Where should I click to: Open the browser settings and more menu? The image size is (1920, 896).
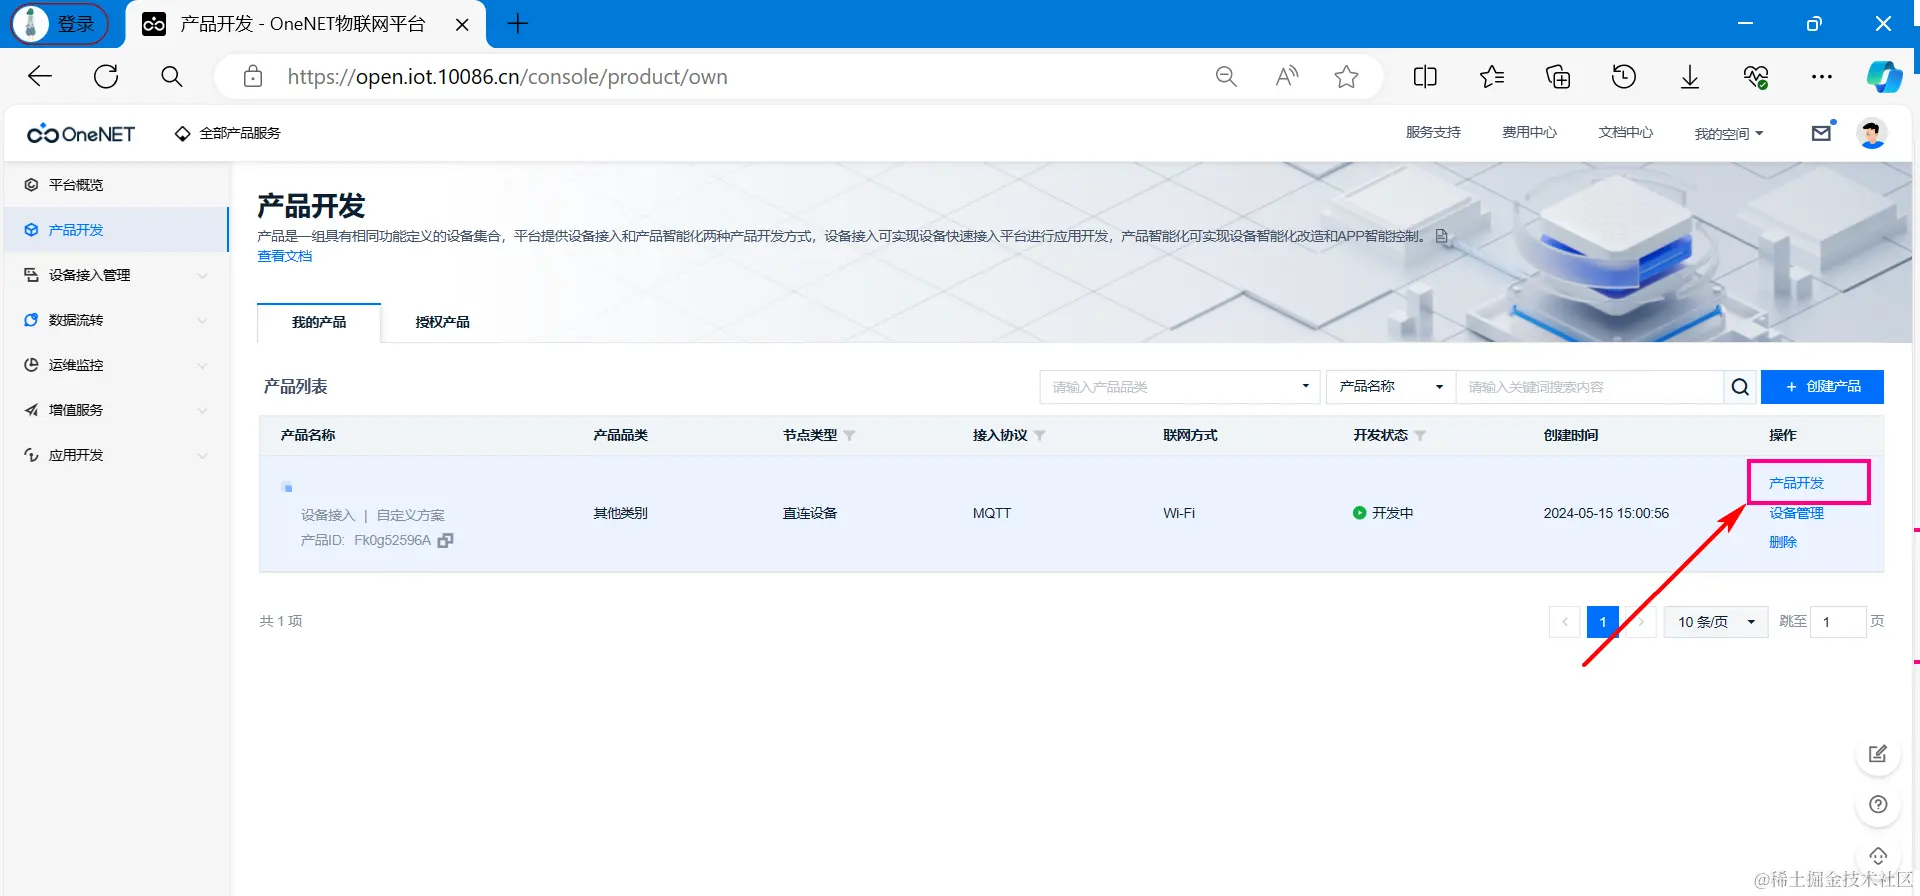[x=1822, y=76]
